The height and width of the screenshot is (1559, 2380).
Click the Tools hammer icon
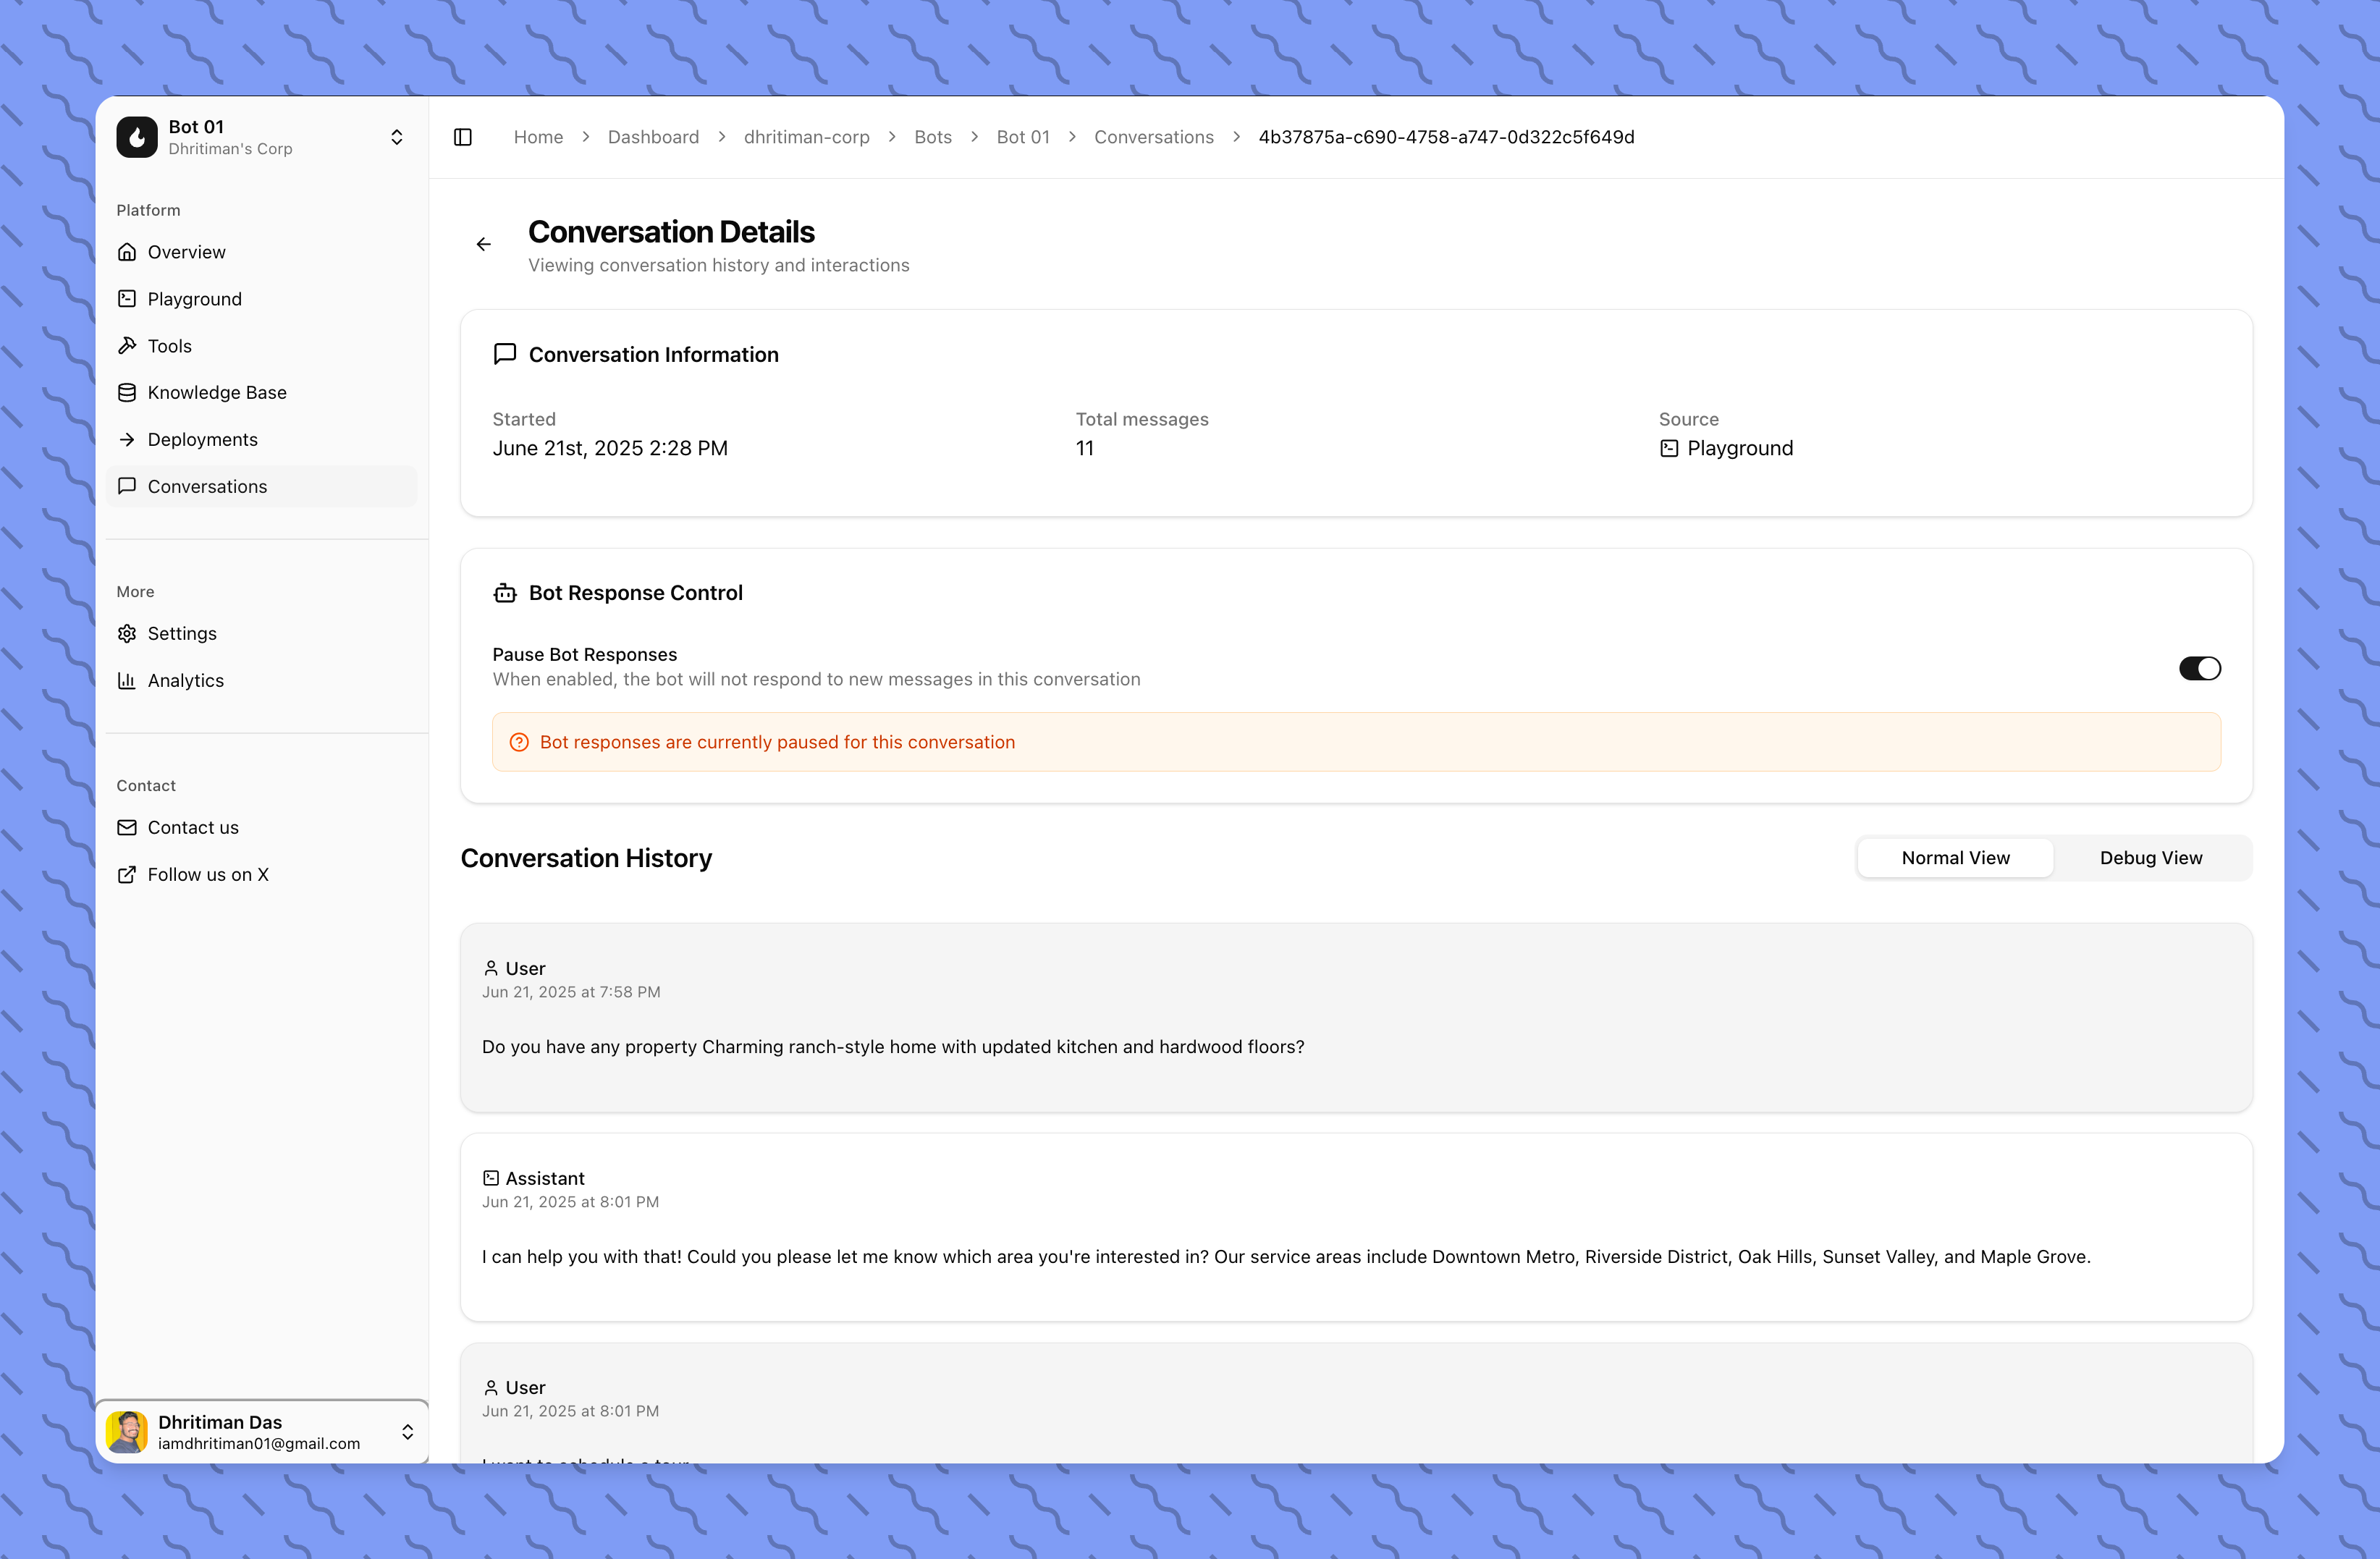(127, 346)
